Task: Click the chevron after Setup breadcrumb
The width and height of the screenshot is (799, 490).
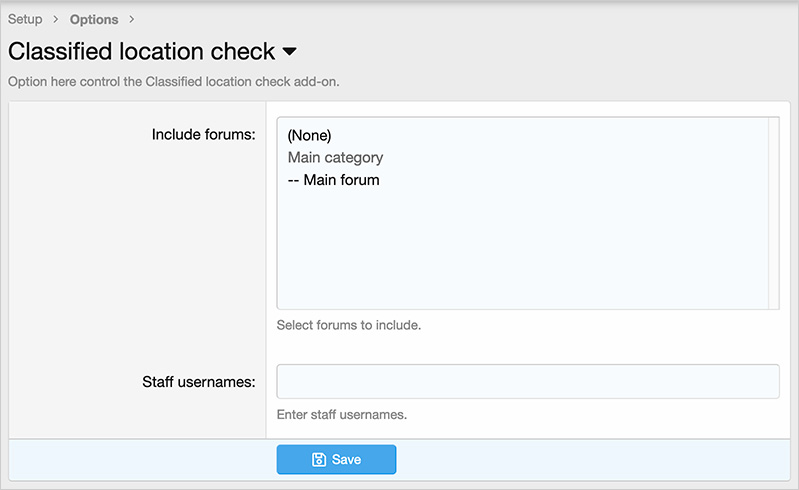Action: [x=56, y=19]
